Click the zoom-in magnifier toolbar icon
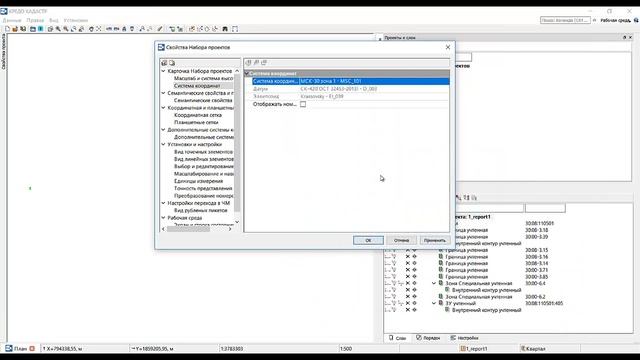Image resolution: width=640 pixels, height=360 pixels. pos(58,29)
